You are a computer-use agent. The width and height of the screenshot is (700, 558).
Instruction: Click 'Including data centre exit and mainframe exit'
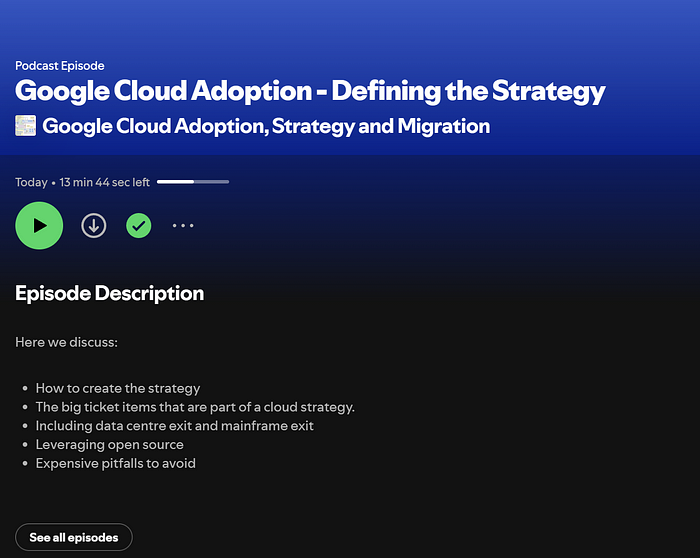175,426
